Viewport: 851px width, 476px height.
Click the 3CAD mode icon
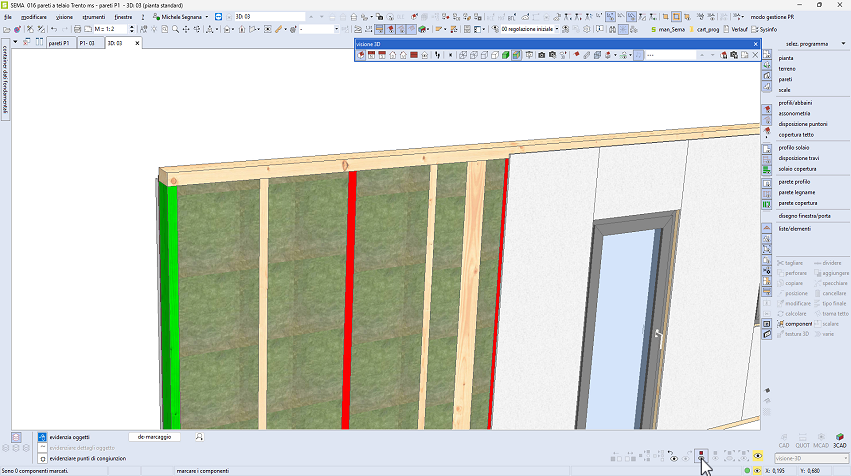840,439
